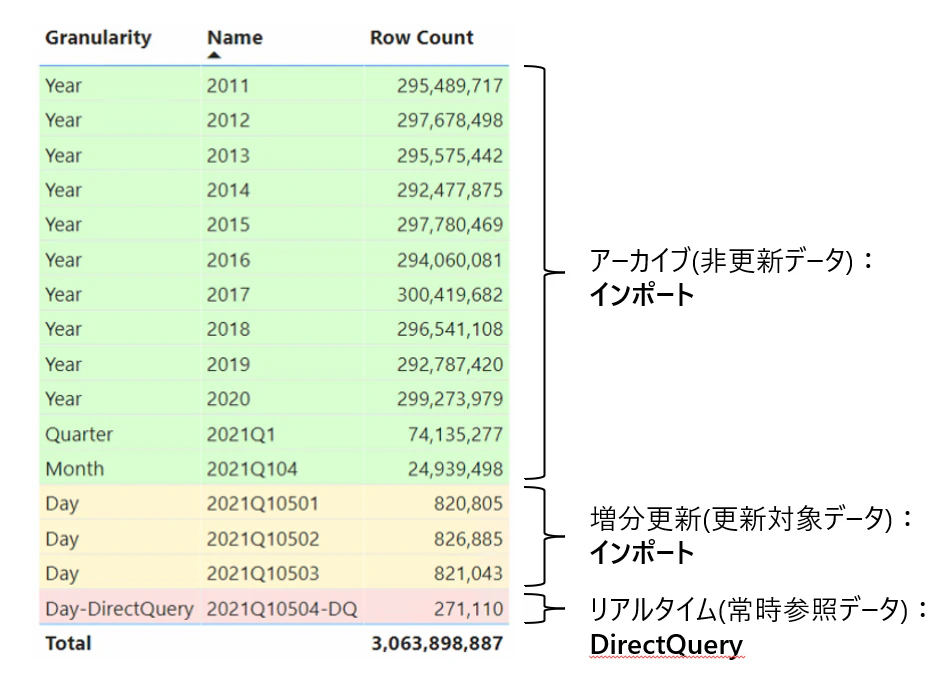Viewport: 950px width, 679px height.
Task: Click the 増分更新(更新対象データ) annotation label
Action: coord(751,519)
